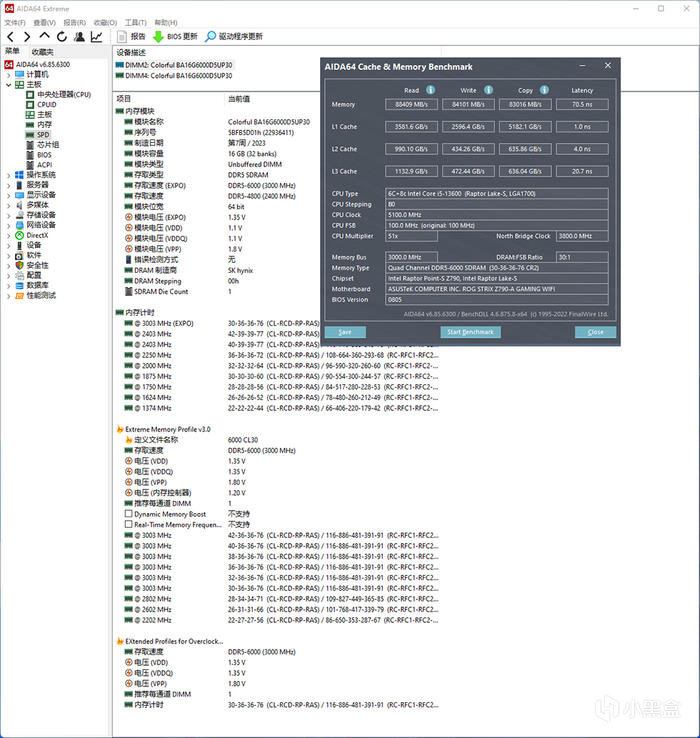700x738 pixels.
Task: Open the 帮助(H) menu
Action: point(166,23)
